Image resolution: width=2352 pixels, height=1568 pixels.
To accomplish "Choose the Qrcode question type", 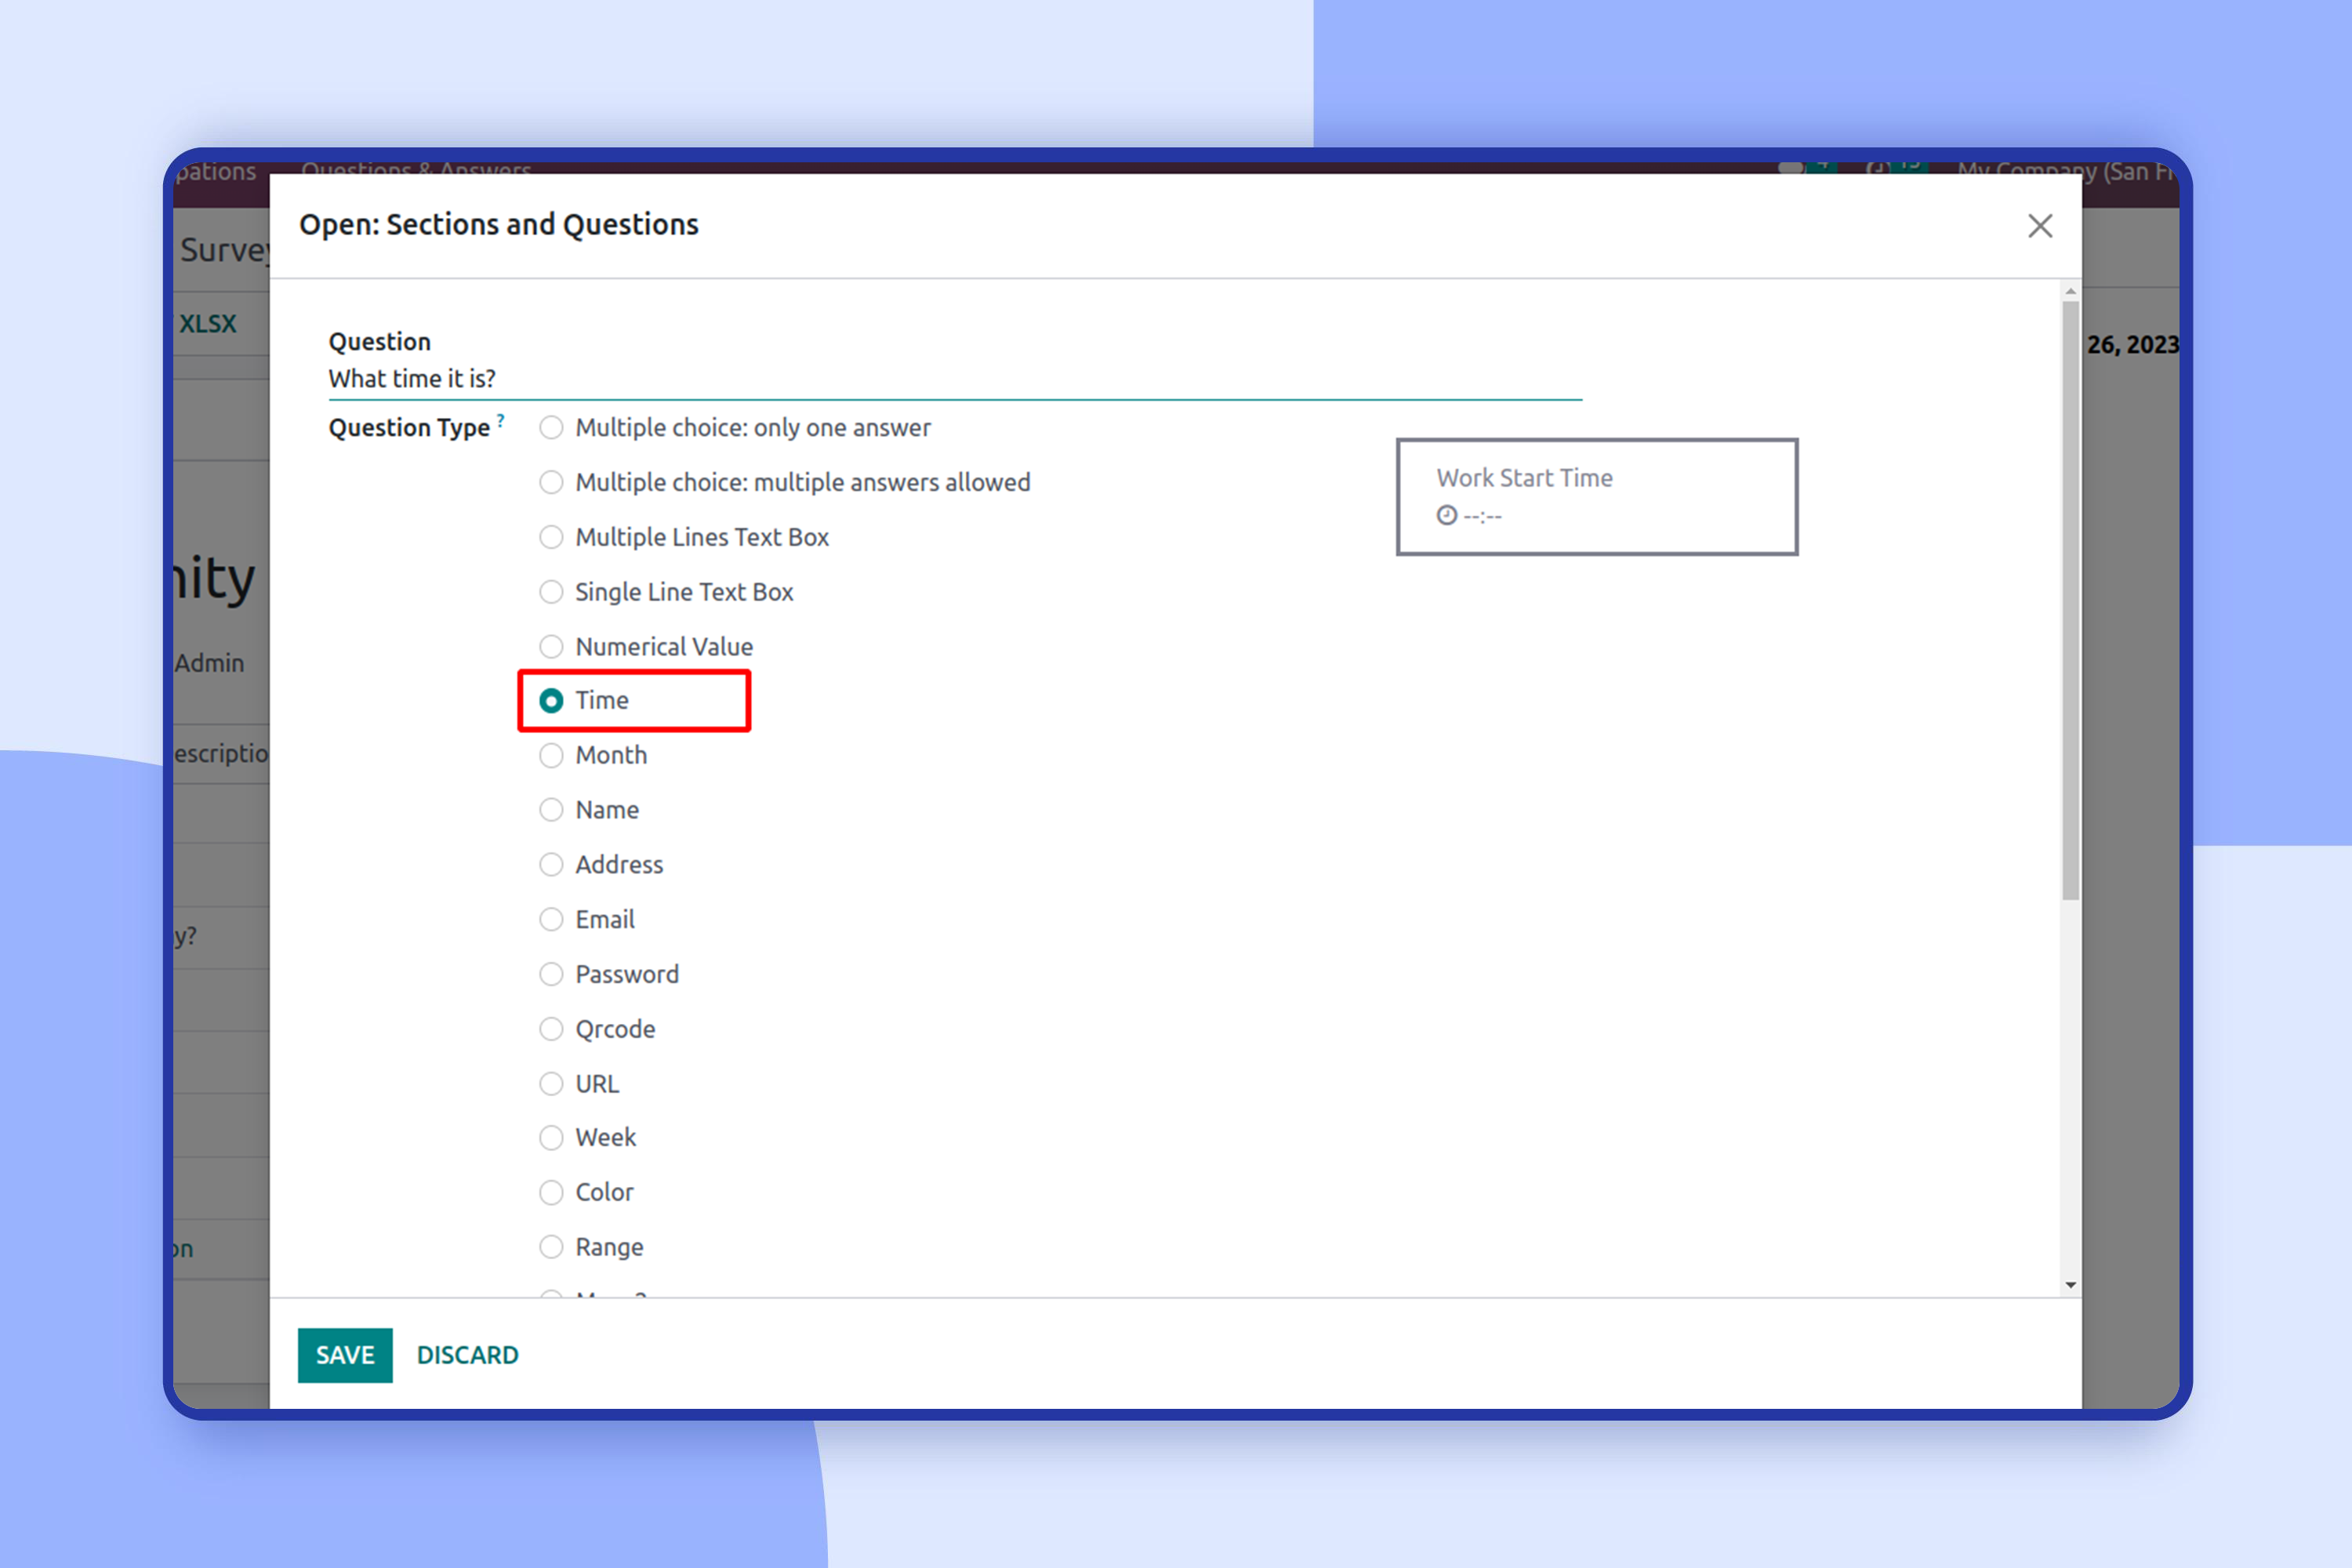I will pyautogui.click(x=551, y=1029).
